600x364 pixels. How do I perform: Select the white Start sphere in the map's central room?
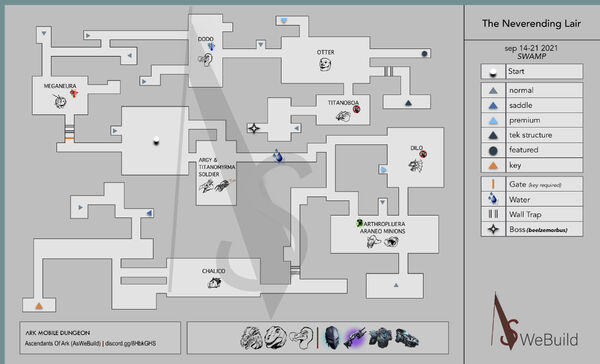(156, 140)
